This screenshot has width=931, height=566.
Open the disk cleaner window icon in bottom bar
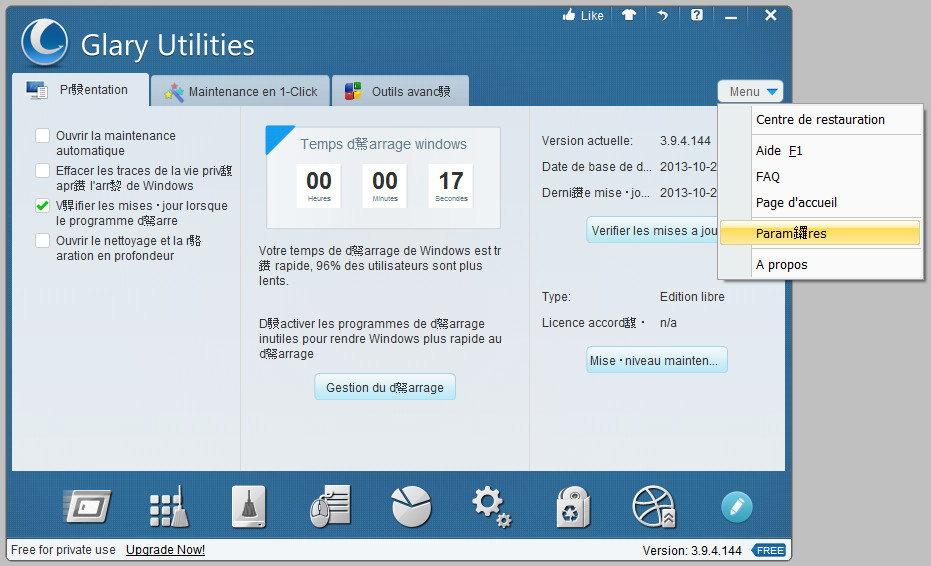(x=87, y=507)
